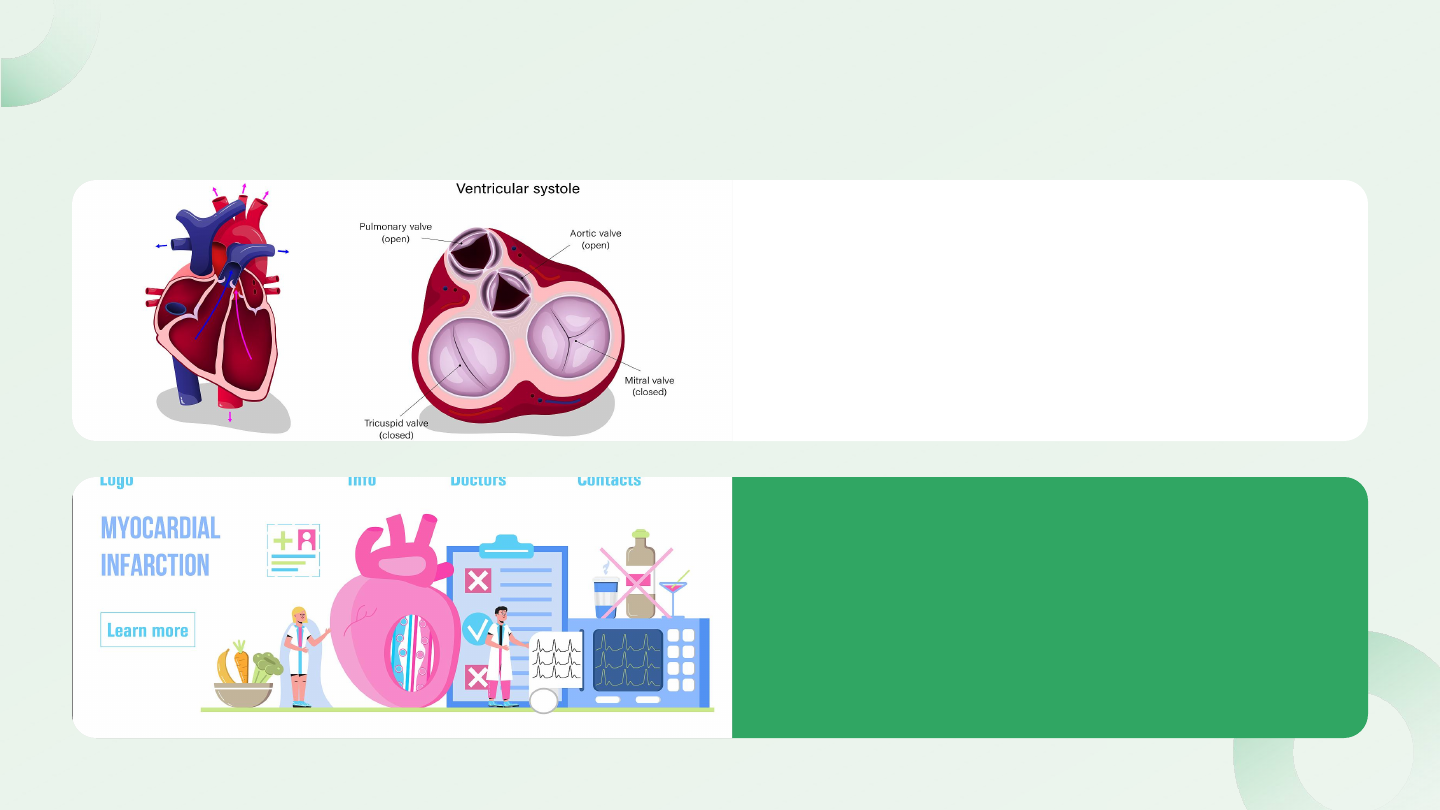Click the Logo text in header

(116, 481)
